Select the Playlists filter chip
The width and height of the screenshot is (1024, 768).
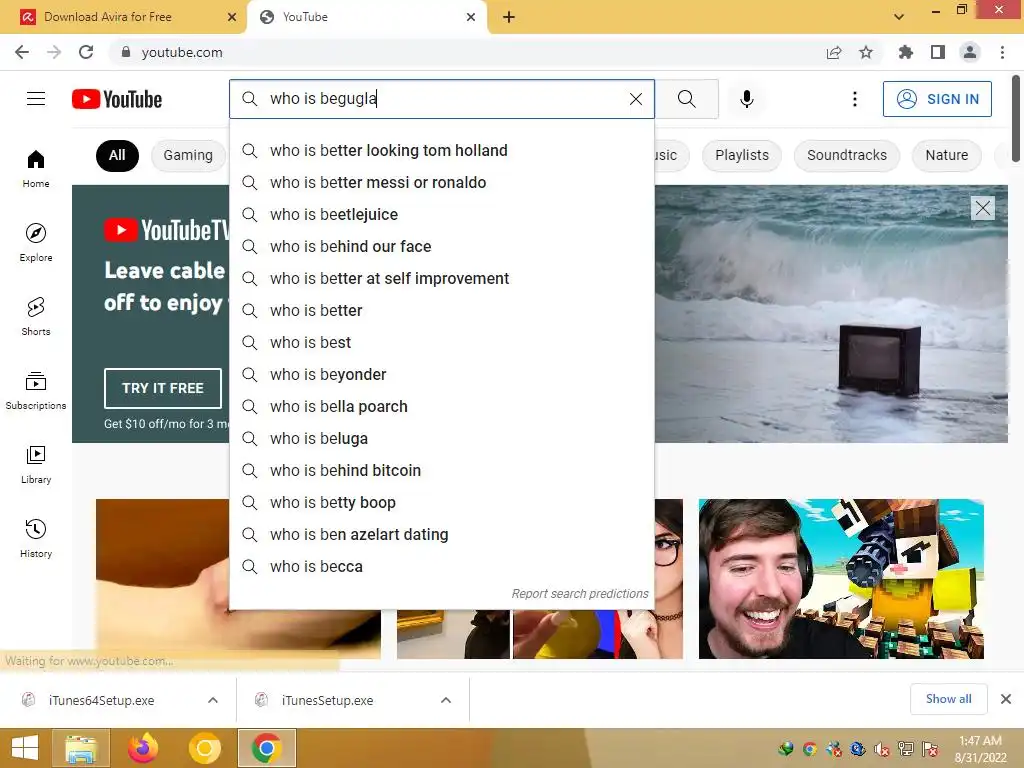742,155
